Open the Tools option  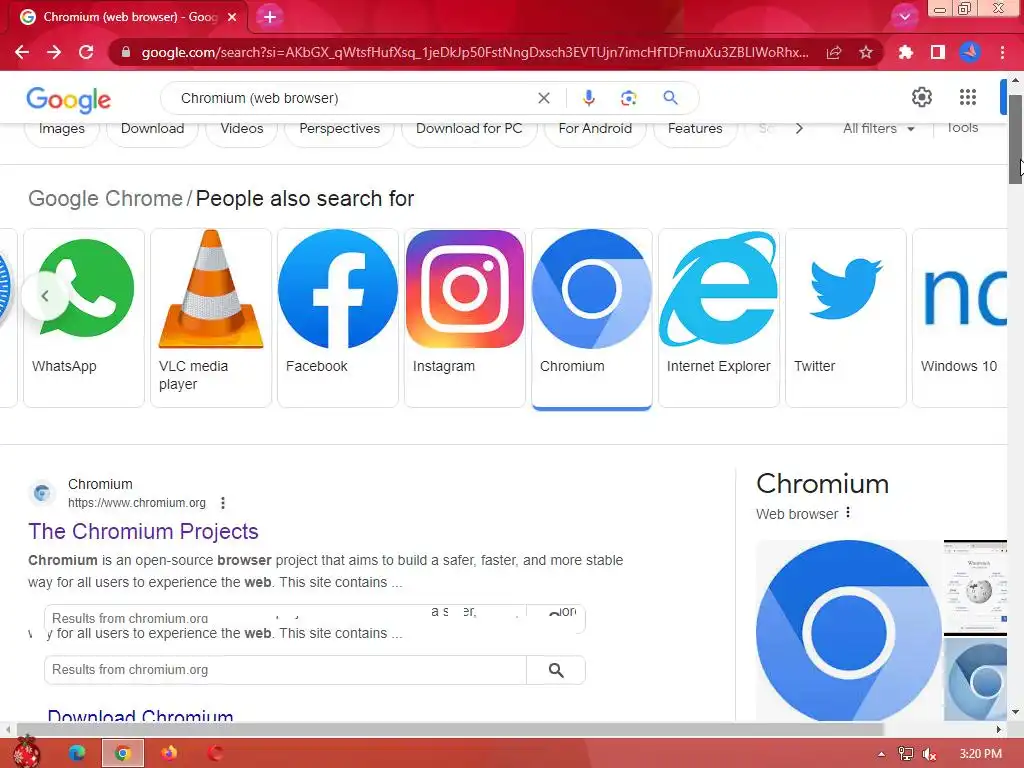click(963, 128)
